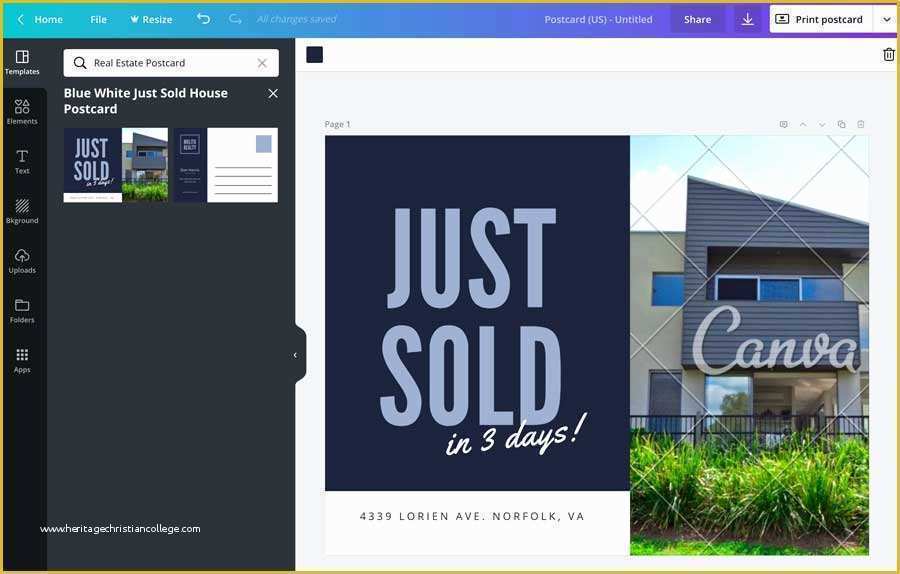The image size is (900, 574).
Task: Collapse the side panel with arrow handle
Action: click(298, 355)
